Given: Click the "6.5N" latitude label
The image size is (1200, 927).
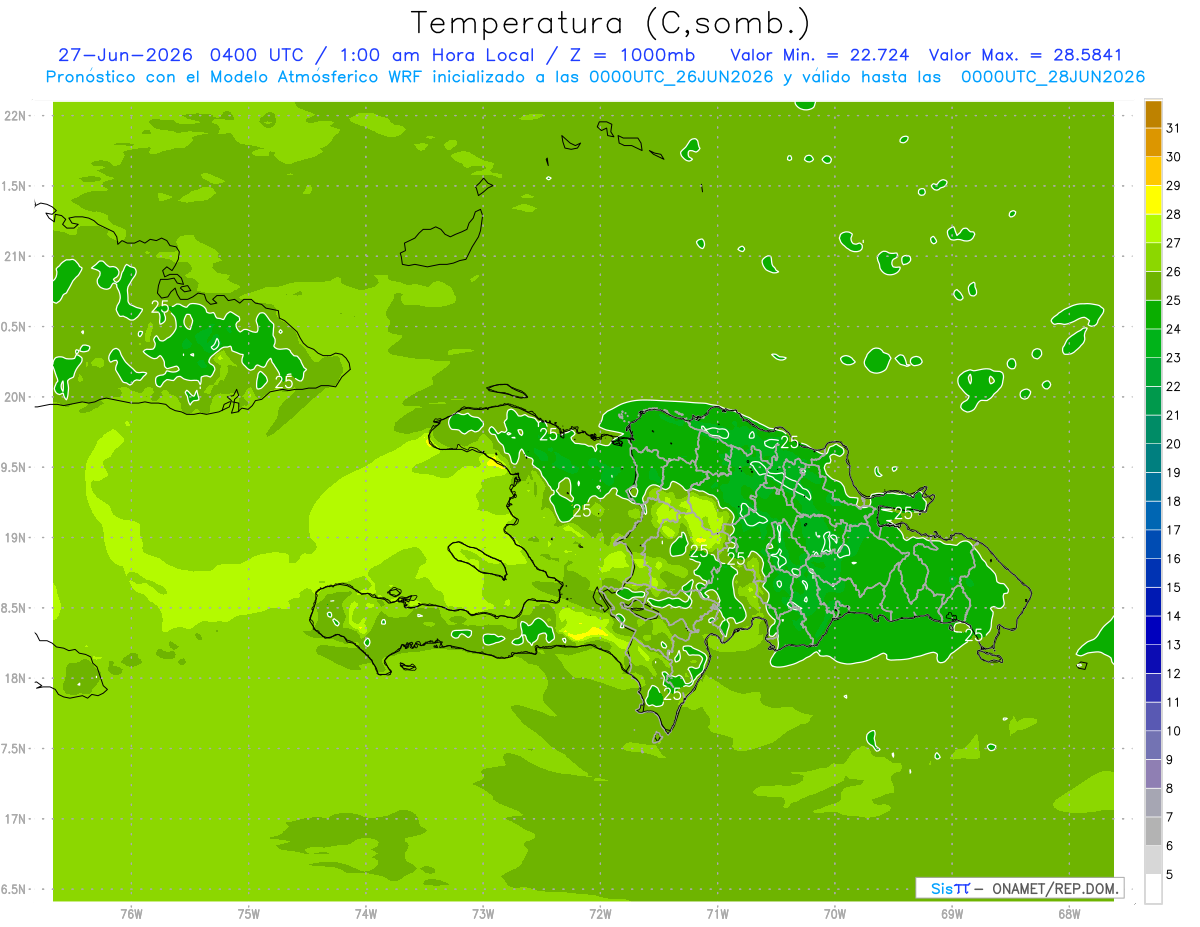Looking at the screenshot, I should tap(15, 889).
